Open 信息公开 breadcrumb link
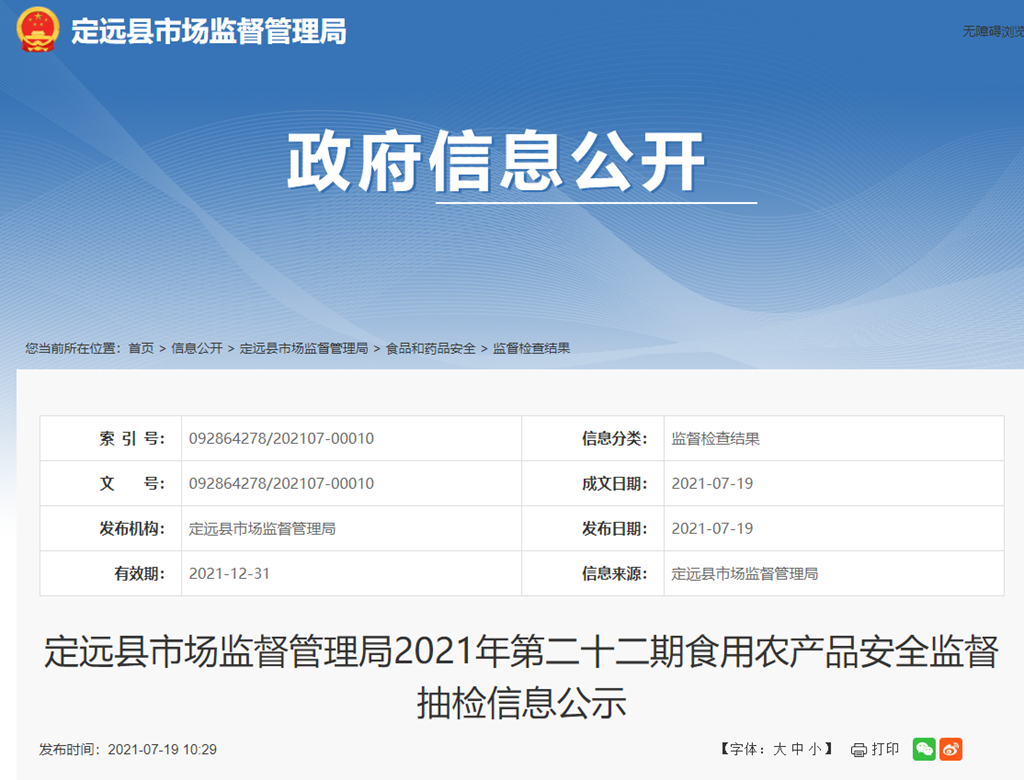Viewport: 1024px width, 780px height. (x=197, y=348)
